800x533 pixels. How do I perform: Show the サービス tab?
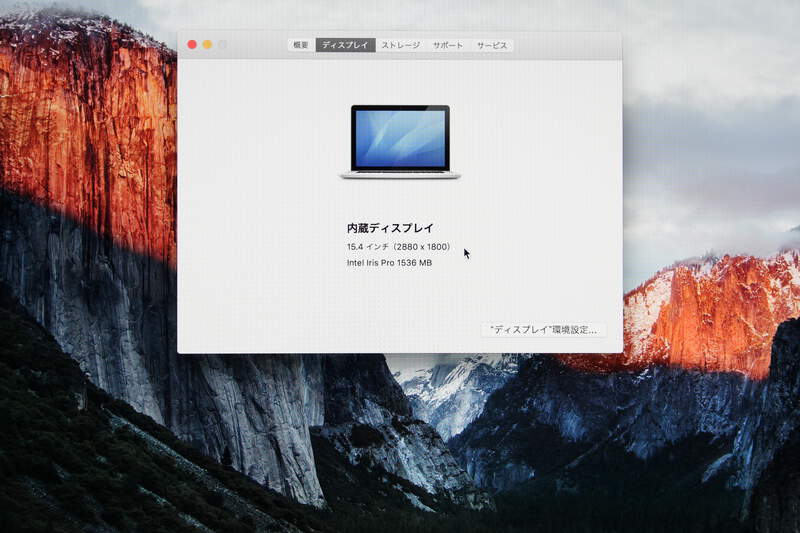(492, 45)
